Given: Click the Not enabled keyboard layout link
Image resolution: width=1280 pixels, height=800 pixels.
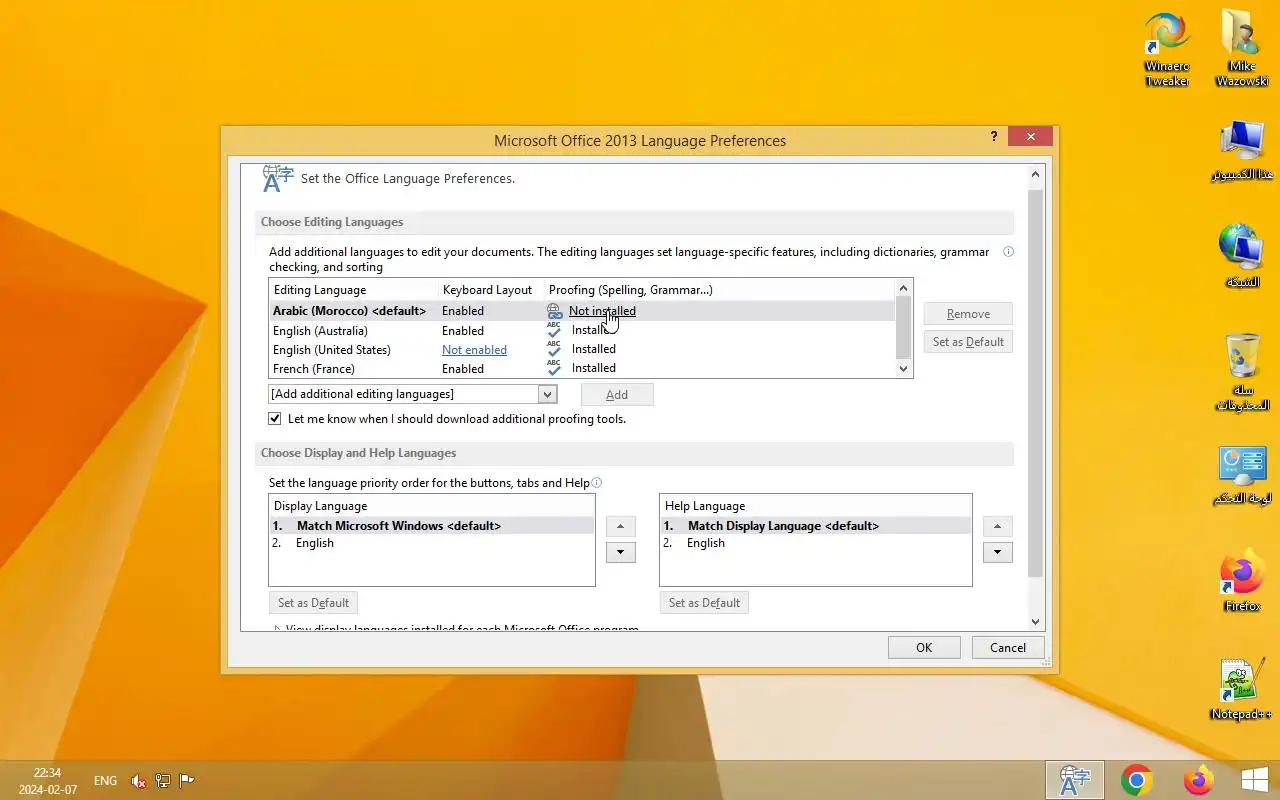Looking at the screenshot, I should (474, 350).
